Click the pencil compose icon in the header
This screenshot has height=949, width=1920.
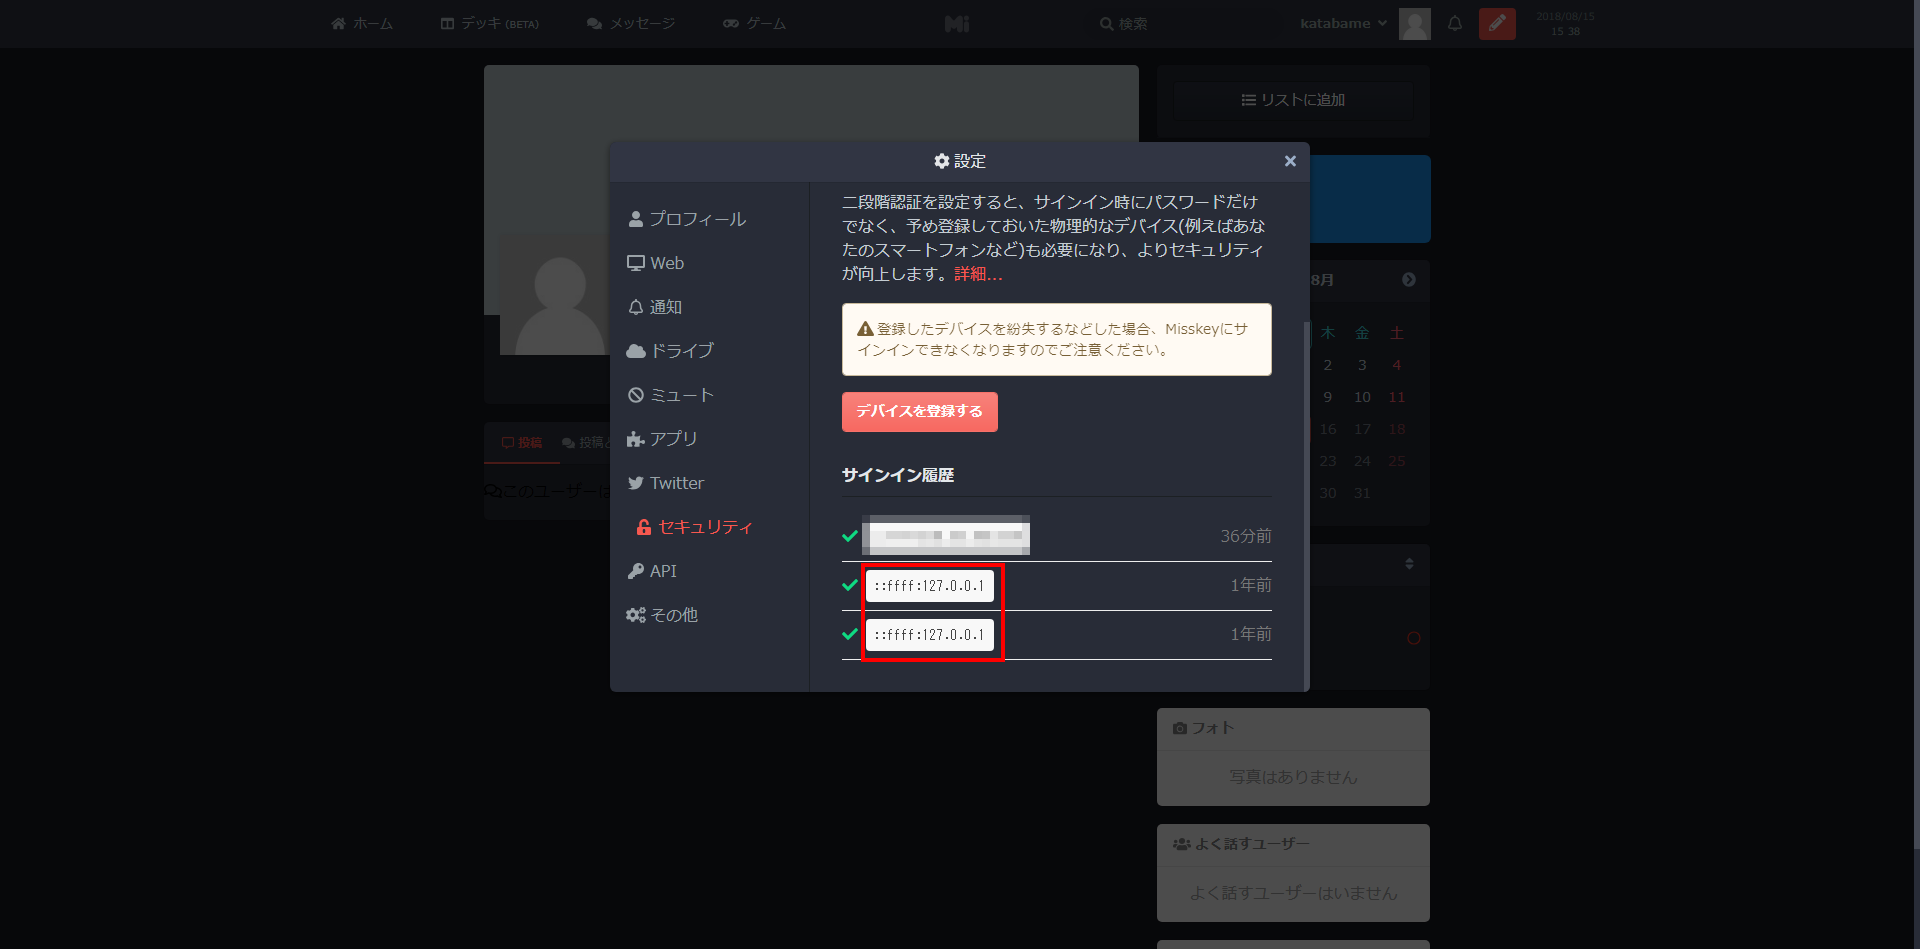point(1496,23)
